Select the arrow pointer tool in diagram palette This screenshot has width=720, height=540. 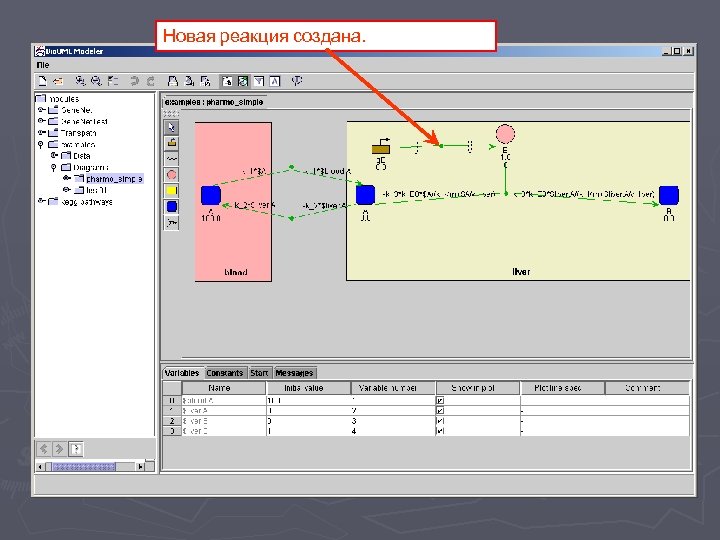point(172,127)
